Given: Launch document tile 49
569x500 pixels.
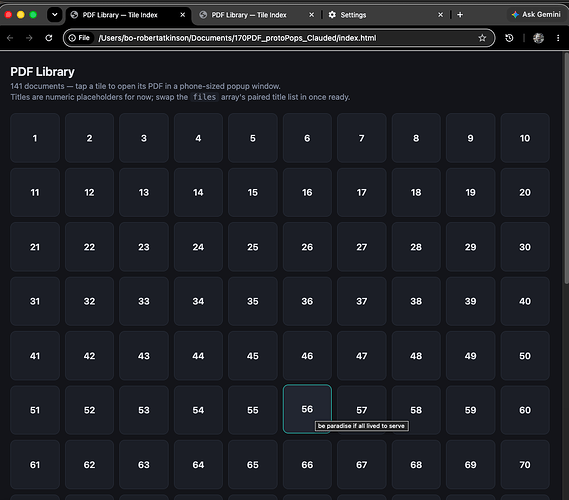Looking at the screenshot, I should click(470, 356).
